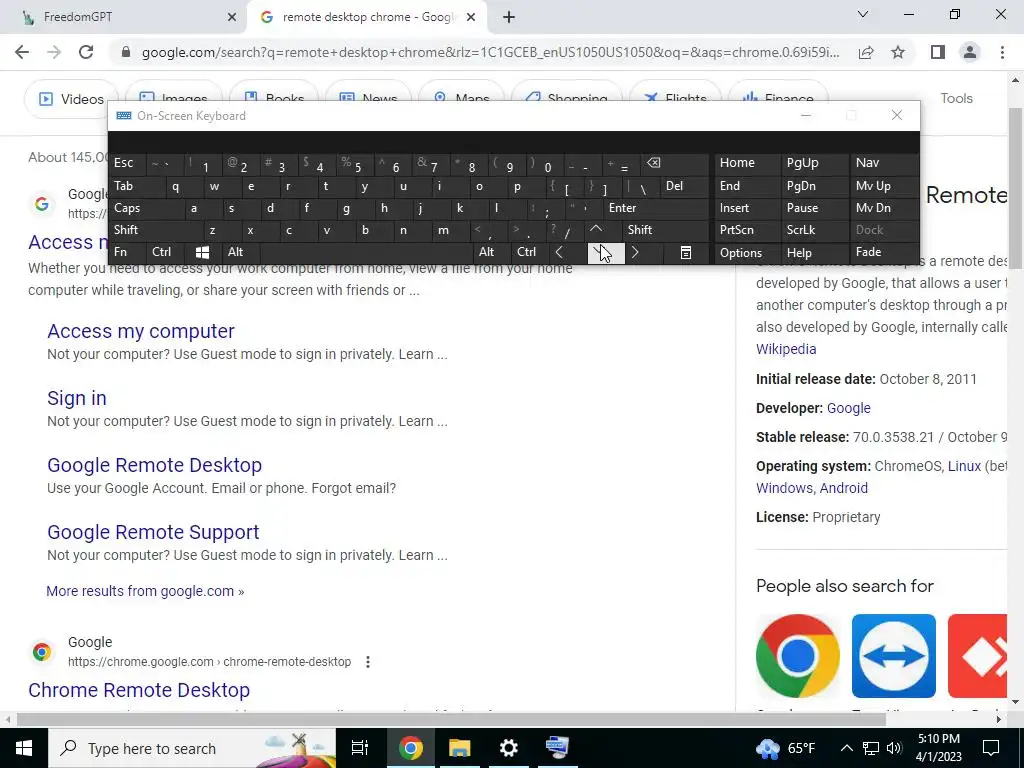Tap the Tab key on keyboard
Viewport: 1024px width, 768px height.
137,186
